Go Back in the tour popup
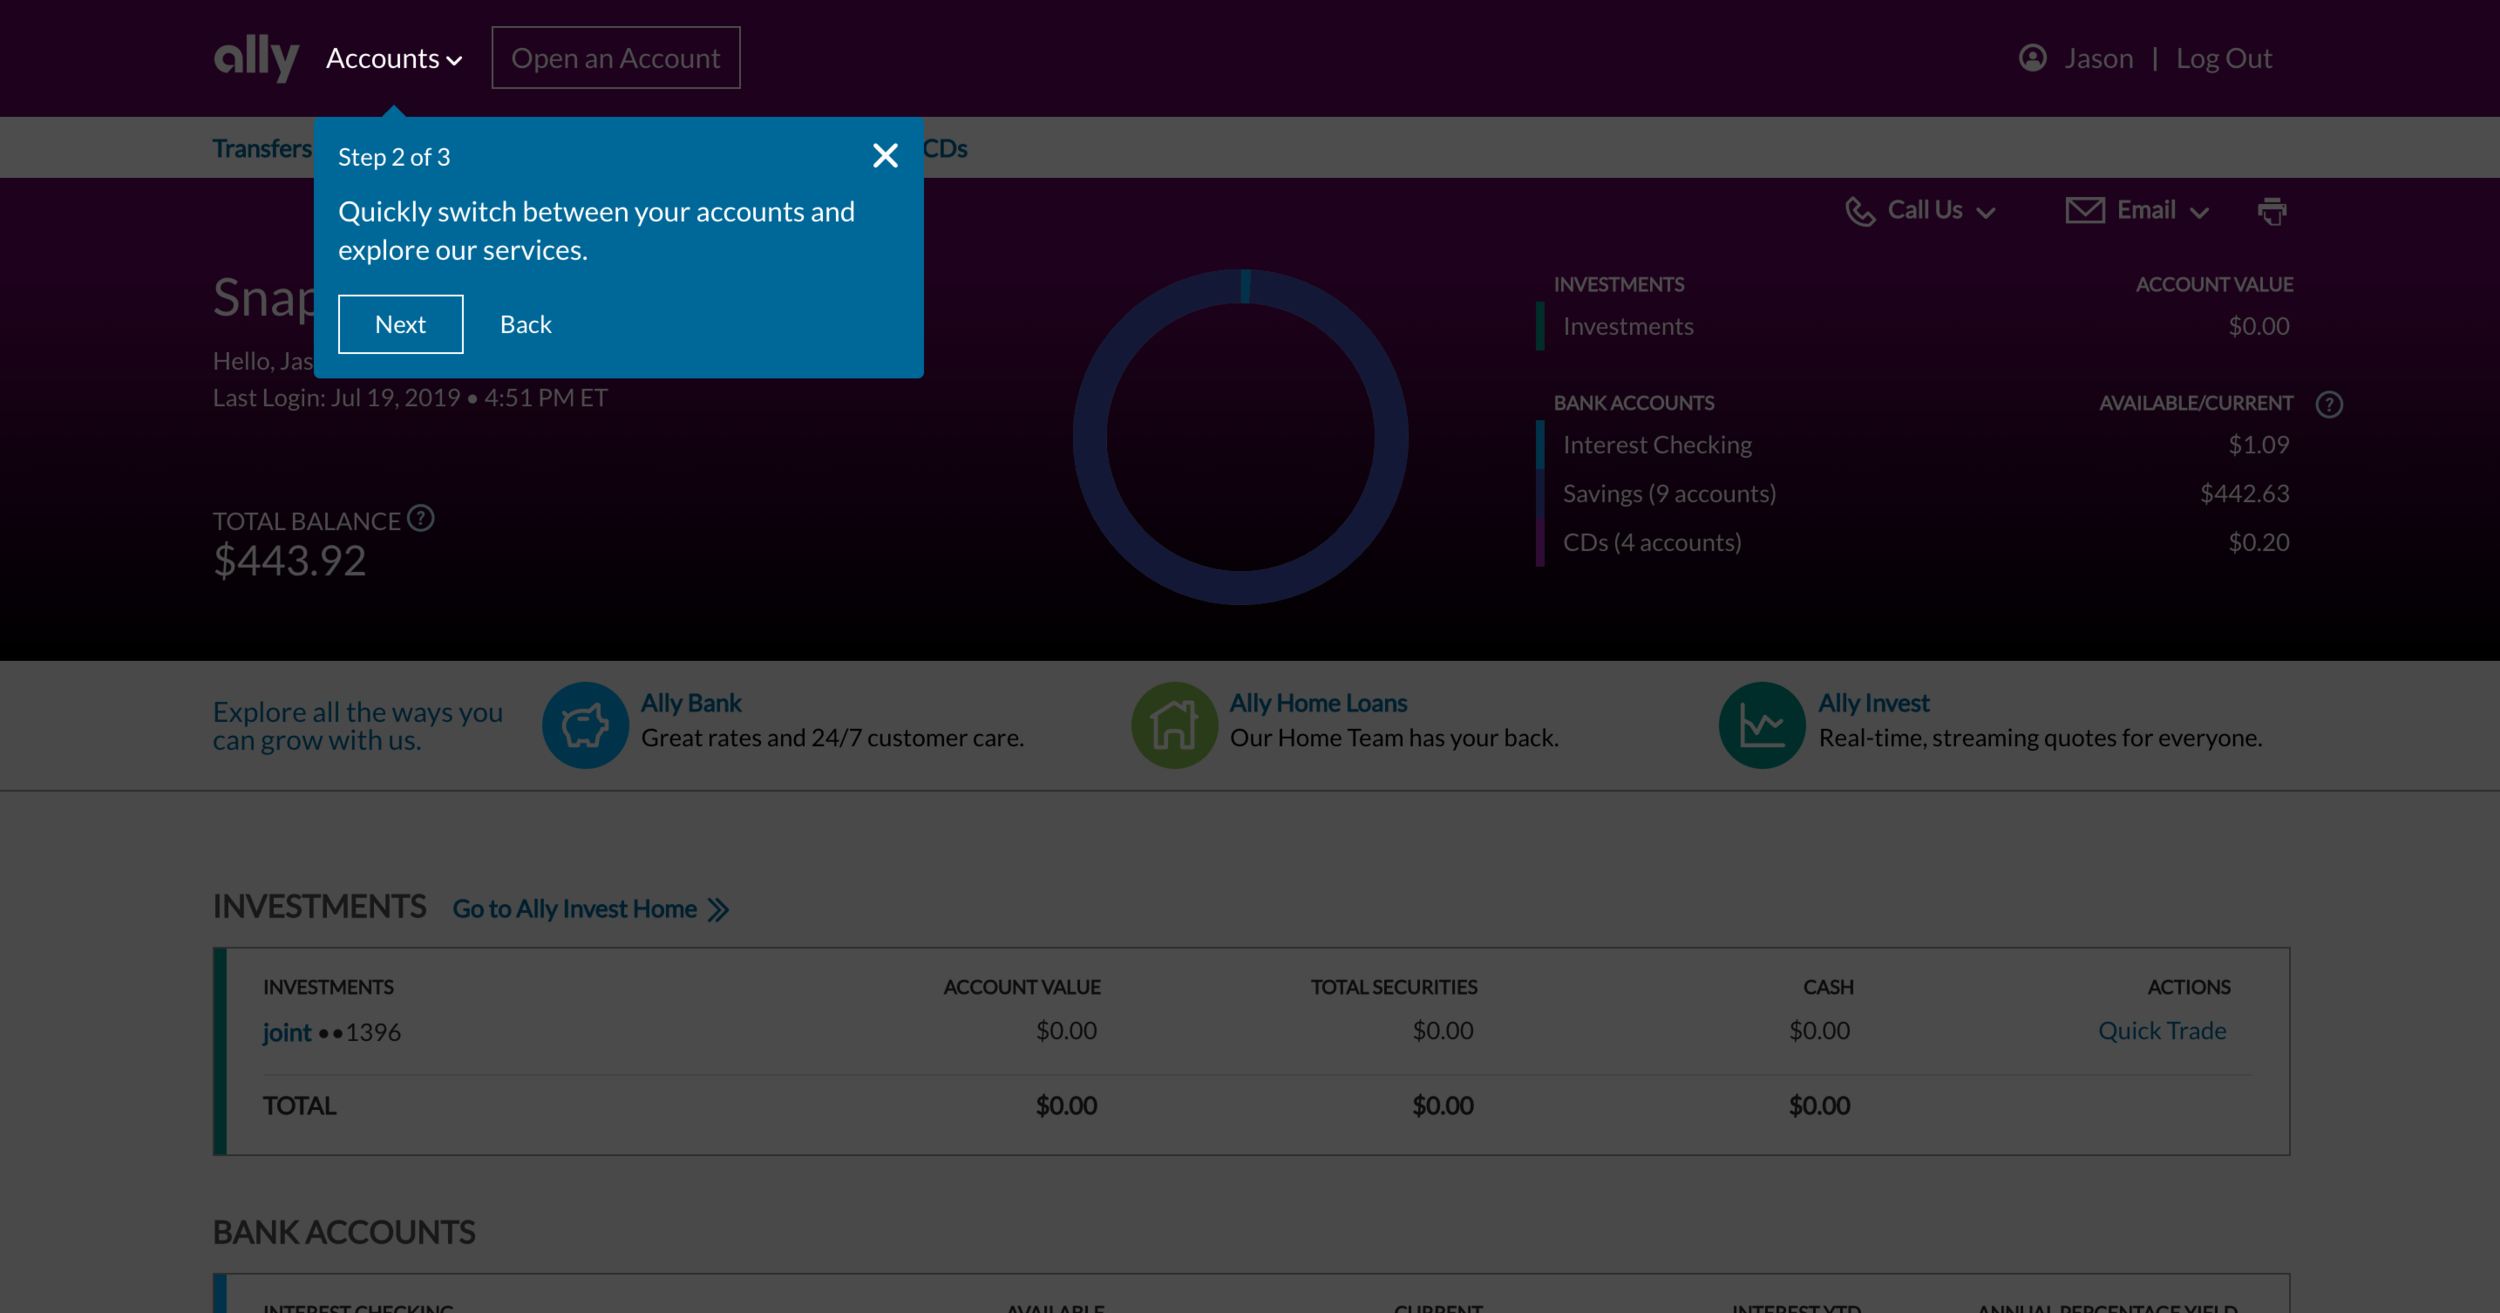This screenshot has width=2500, height=1313. point(525,324)
